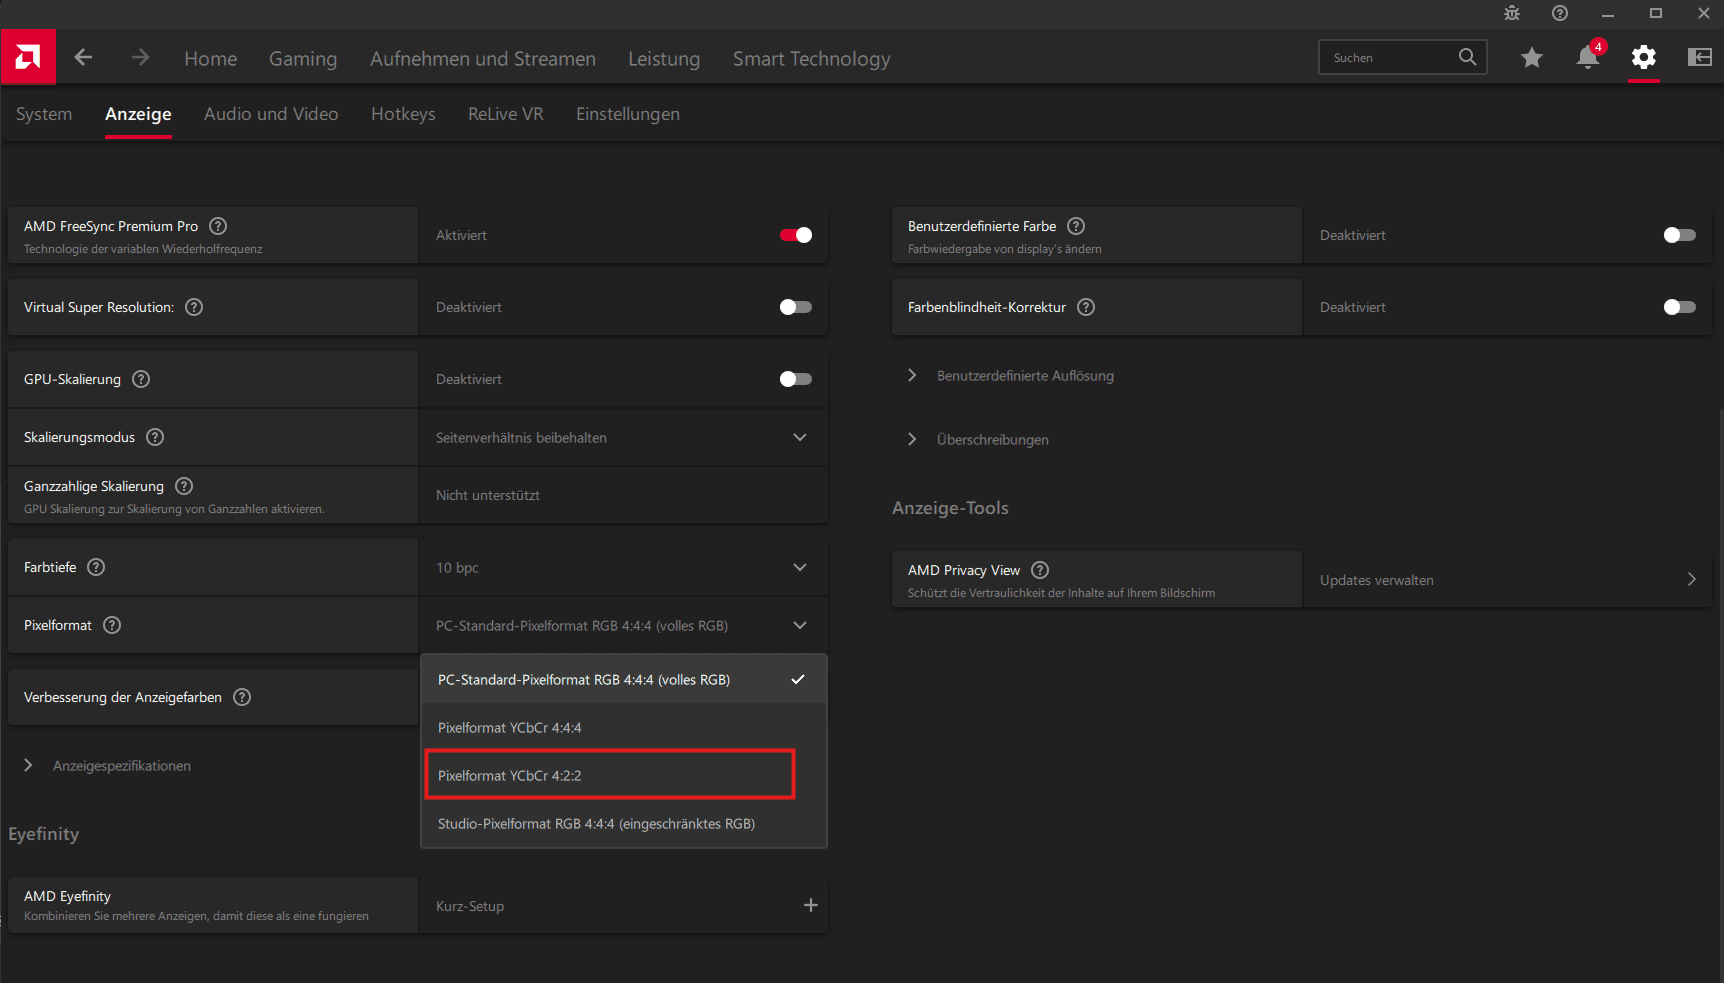Toggle the sidebar panel icon
Viewport: 1724px width, 983px height.
[x=1699, y=58]
